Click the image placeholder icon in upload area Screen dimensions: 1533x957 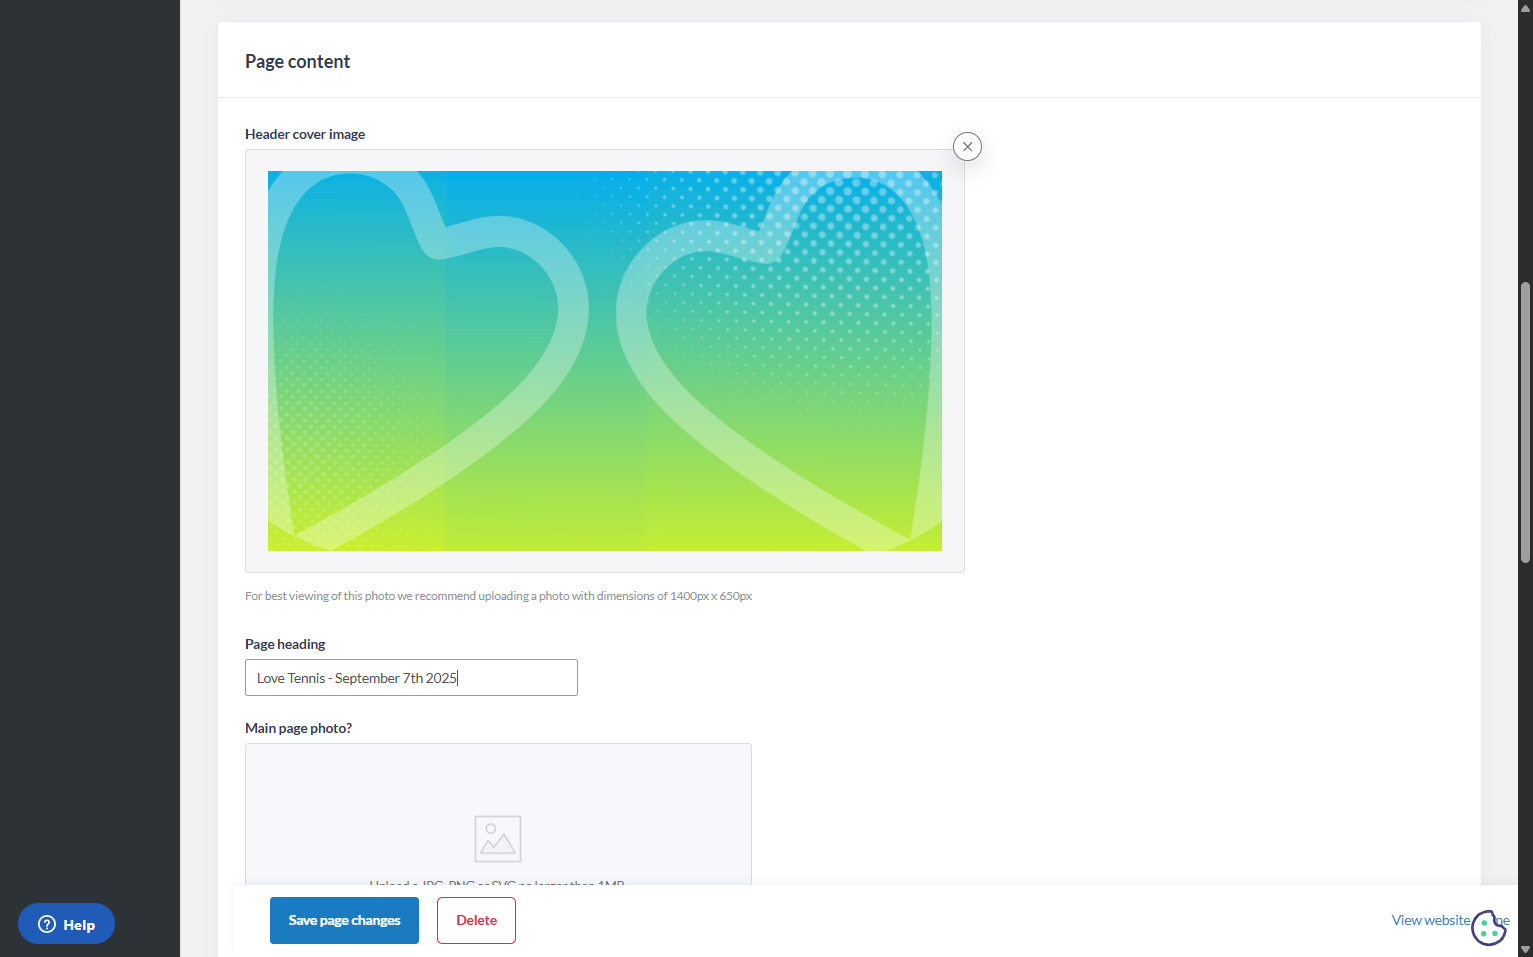click(x=498, y=839)
